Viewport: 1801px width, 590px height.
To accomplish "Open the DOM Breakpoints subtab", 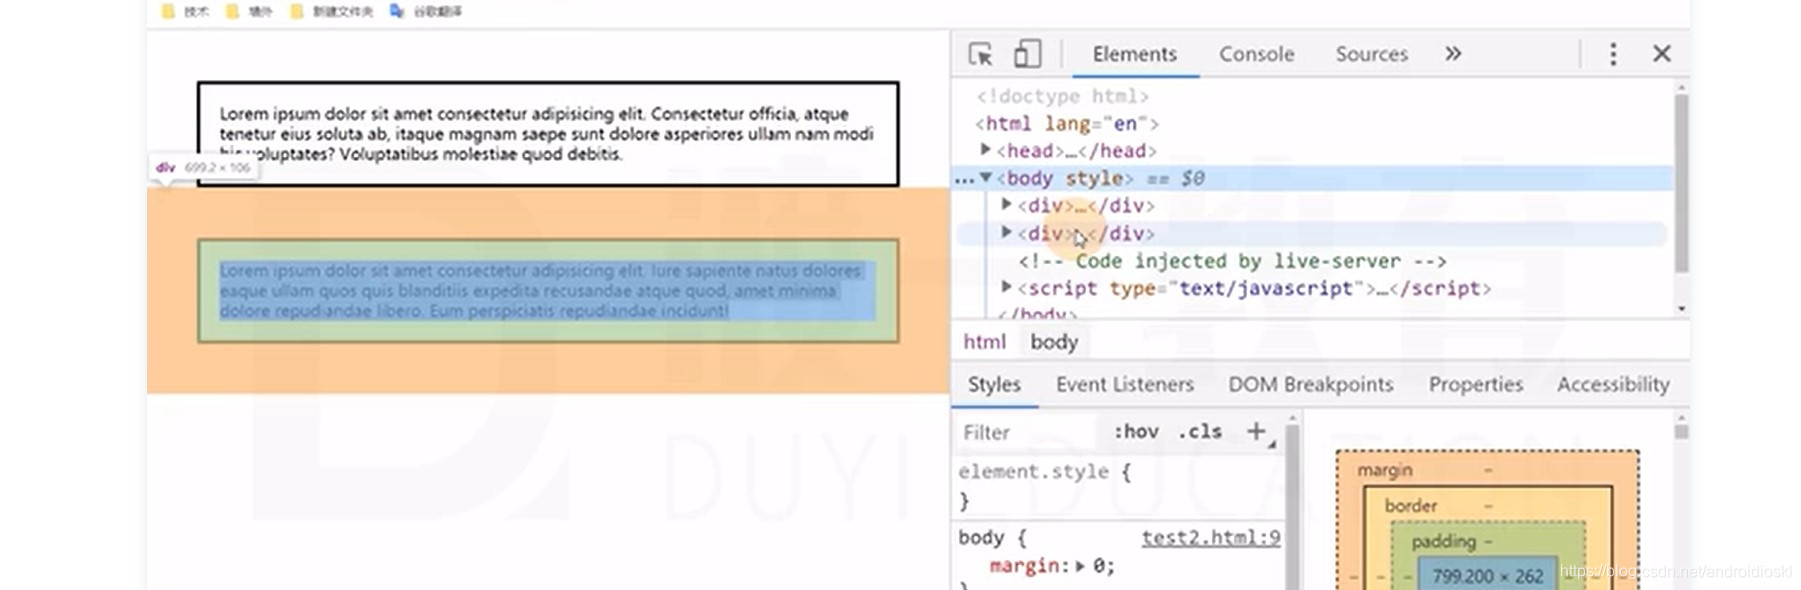I will pyautogui.click(x=1311, y=384).
